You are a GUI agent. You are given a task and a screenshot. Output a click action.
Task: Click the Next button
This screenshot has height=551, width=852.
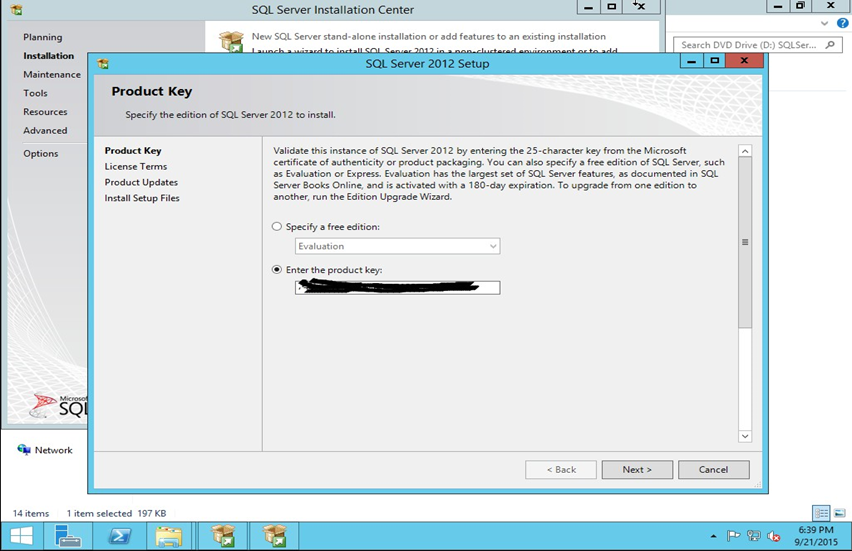click(x=636, y=469)
